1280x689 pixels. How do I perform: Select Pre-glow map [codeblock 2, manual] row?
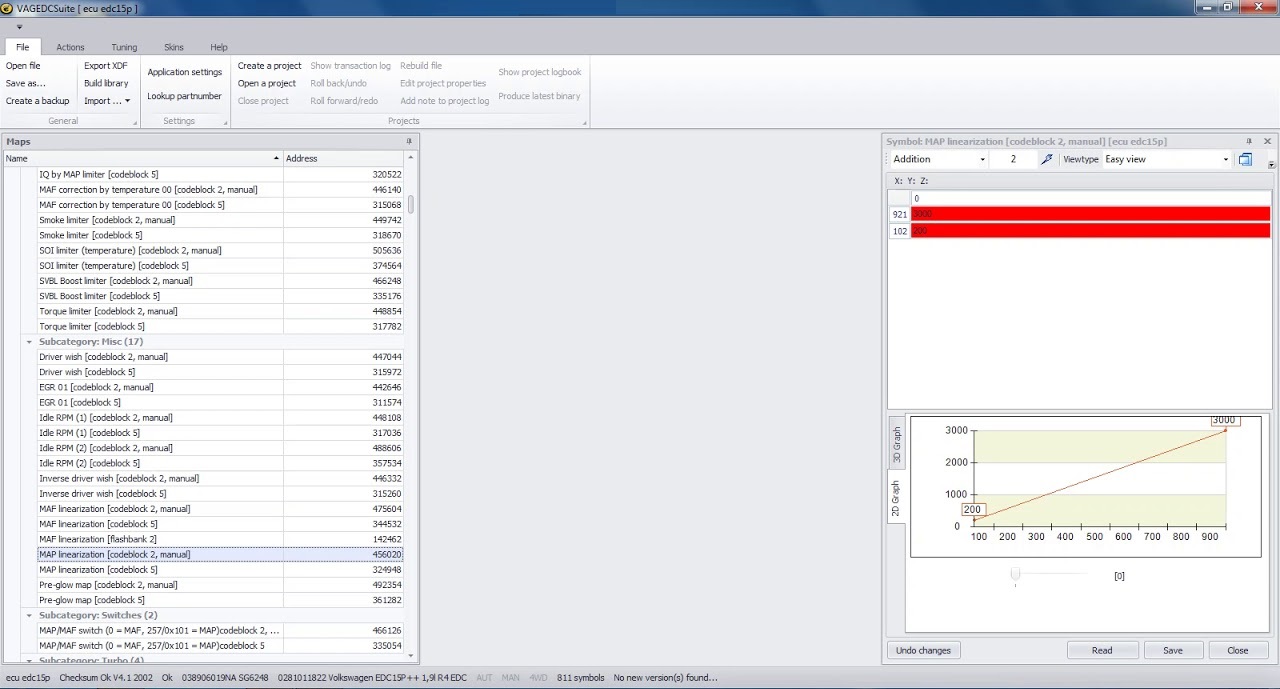coord(220,585)
